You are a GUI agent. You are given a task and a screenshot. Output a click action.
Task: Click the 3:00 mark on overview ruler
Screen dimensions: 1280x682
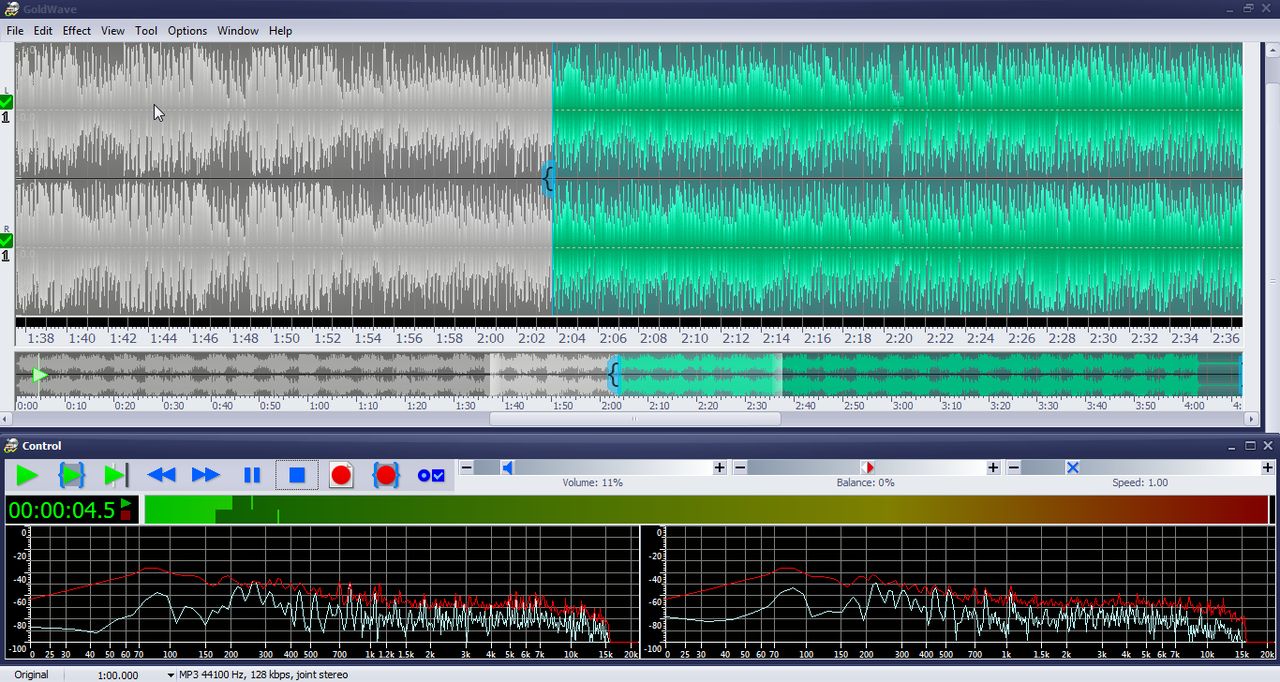(903, 406)
